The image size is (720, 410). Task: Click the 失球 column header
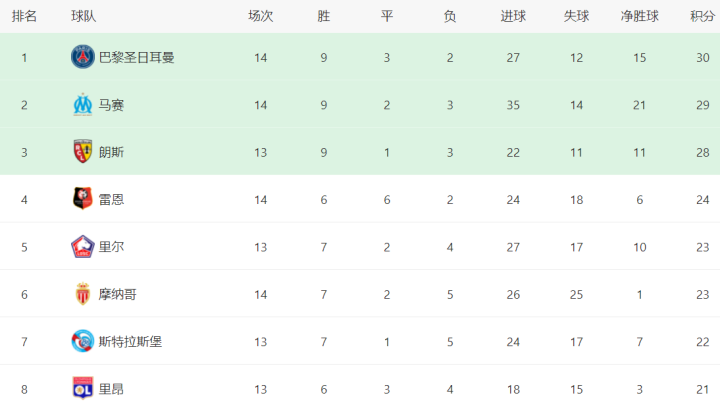click(576, 16)
